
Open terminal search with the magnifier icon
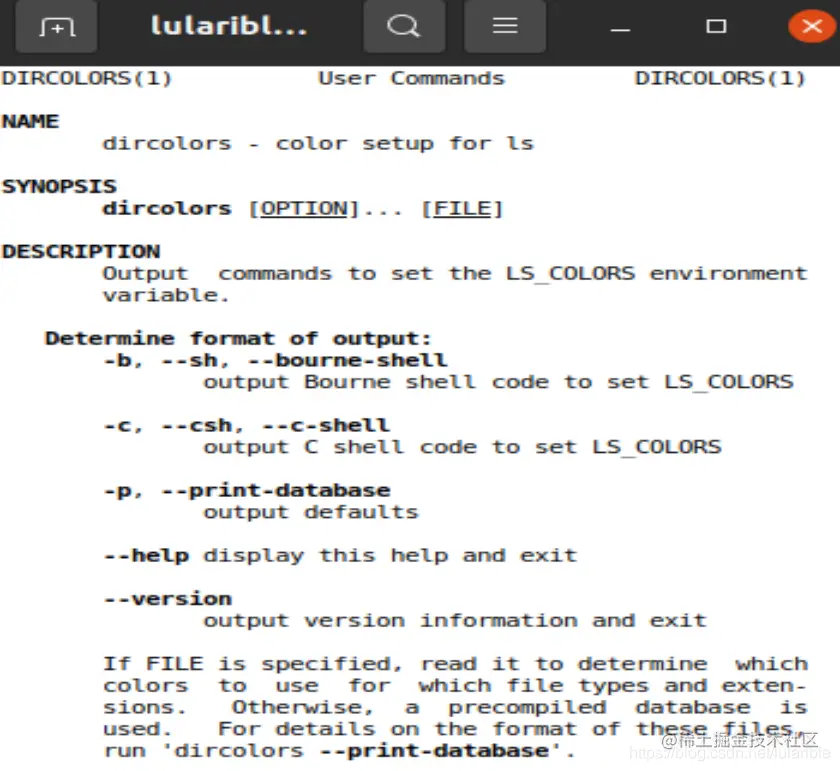coord(404,26)
